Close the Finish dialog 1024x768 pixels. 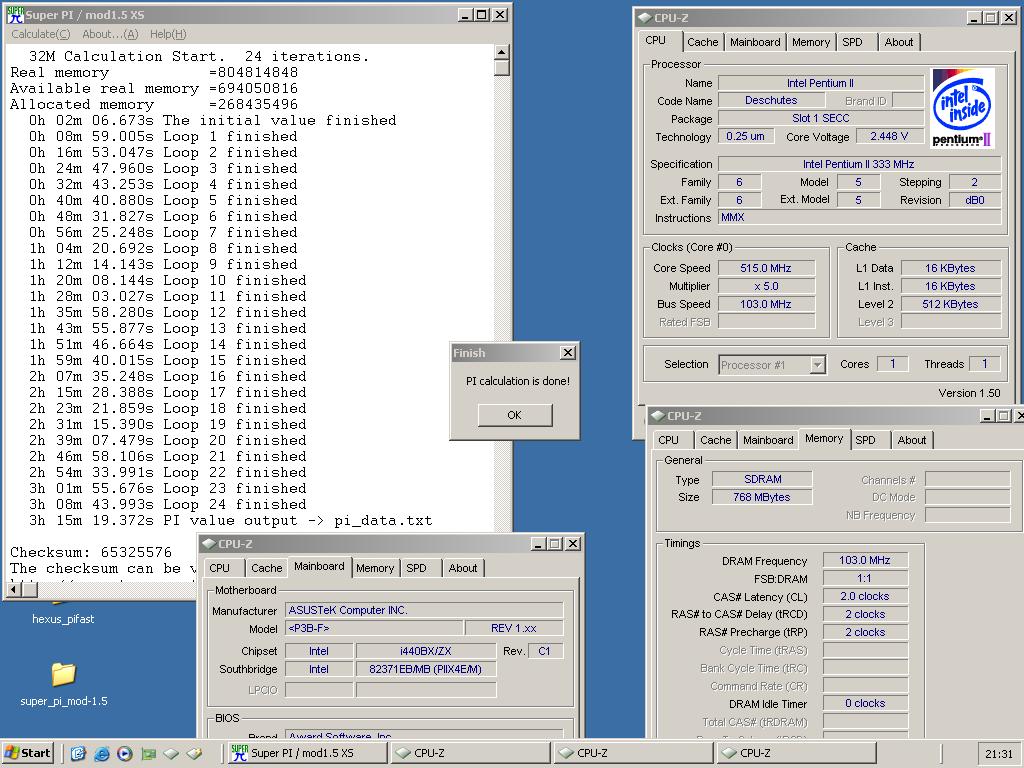pos(568,353)
